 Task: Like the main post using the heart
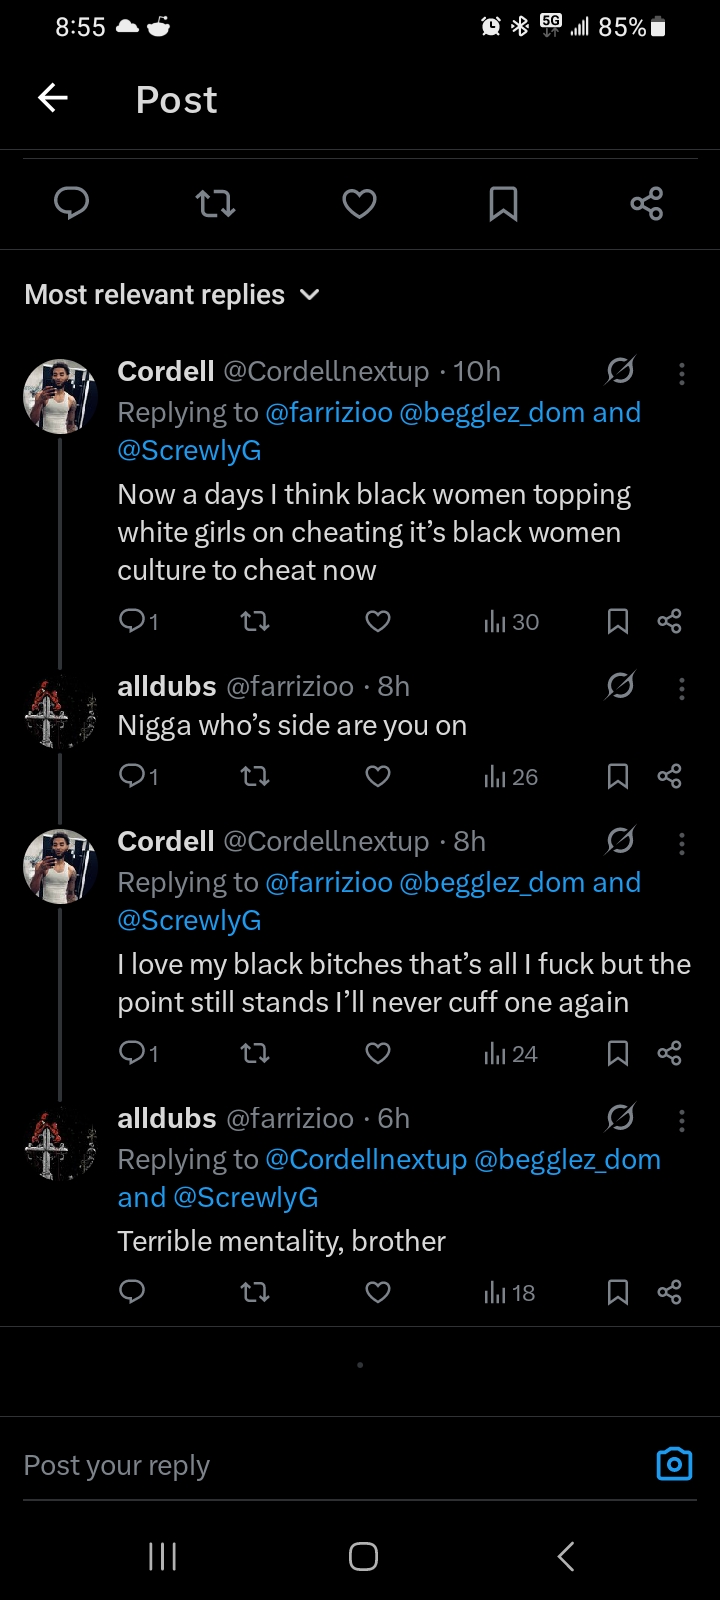point(359,204)
